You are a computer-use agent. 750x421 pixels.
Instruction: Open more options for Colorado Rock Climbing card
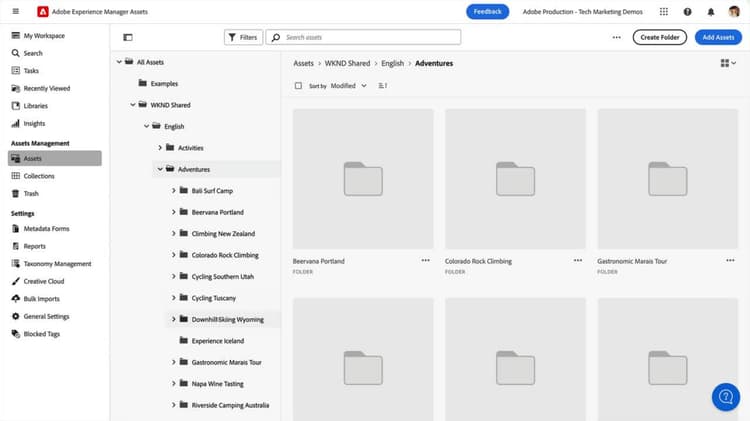tap(578, 260)
